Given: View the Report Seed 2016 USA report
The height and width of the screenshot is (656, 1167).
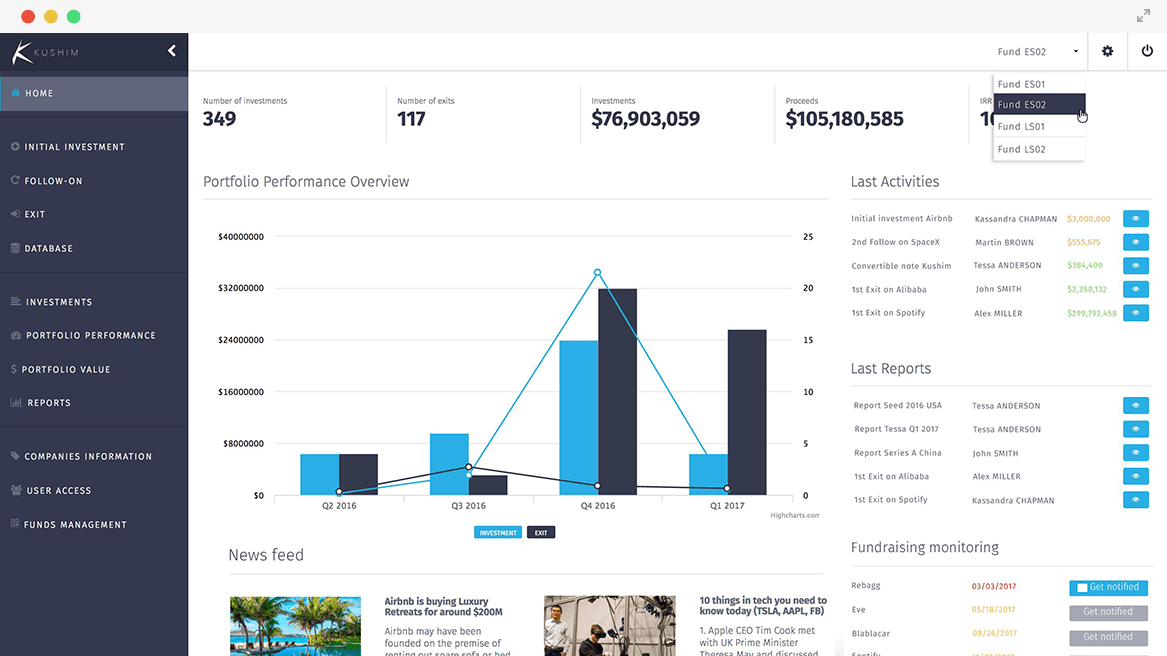Looking at the screenshot, I should pos(1135,406).
